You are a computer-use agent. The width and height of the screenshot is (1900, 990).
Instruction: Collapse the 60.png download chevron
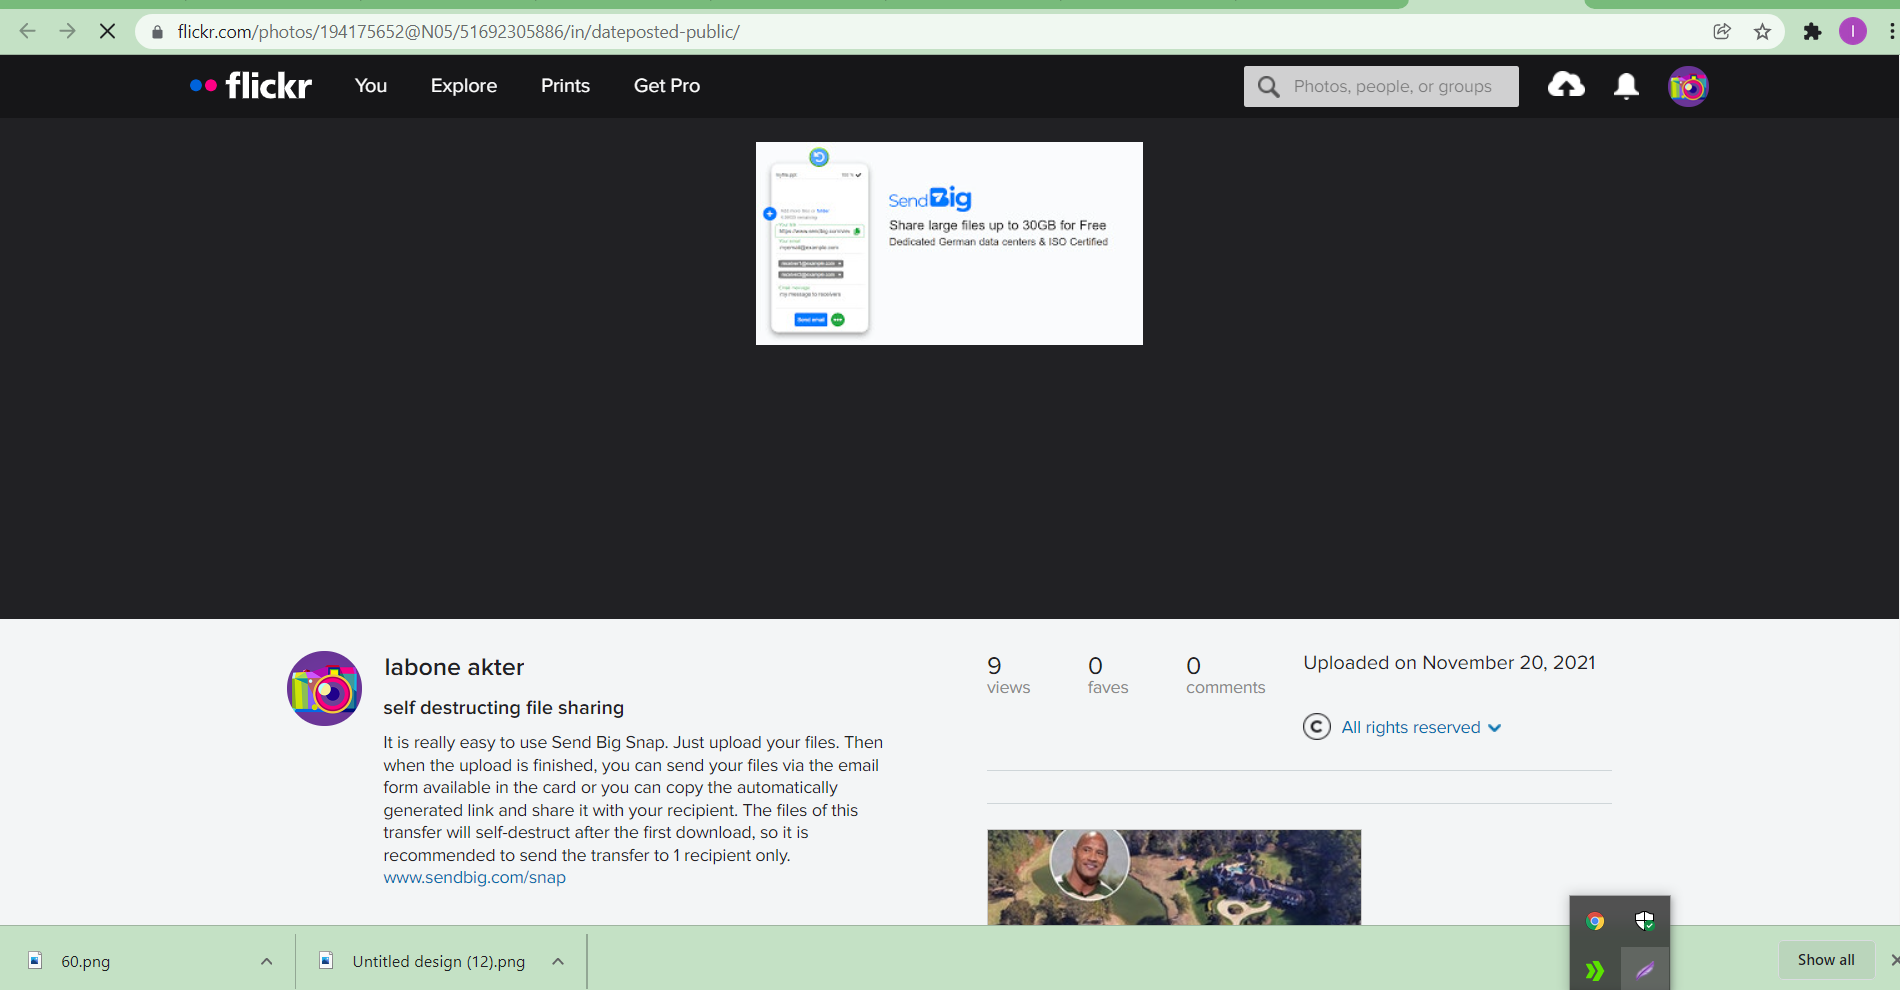pos(266,961)
